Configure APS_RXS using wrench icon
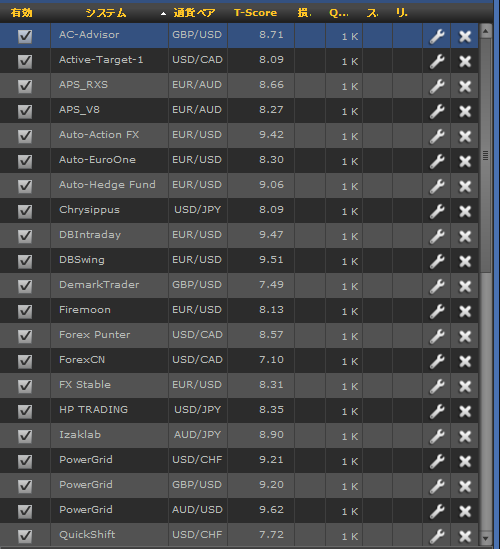The width and height of the screenshot is (500, 549). [437, 86]
